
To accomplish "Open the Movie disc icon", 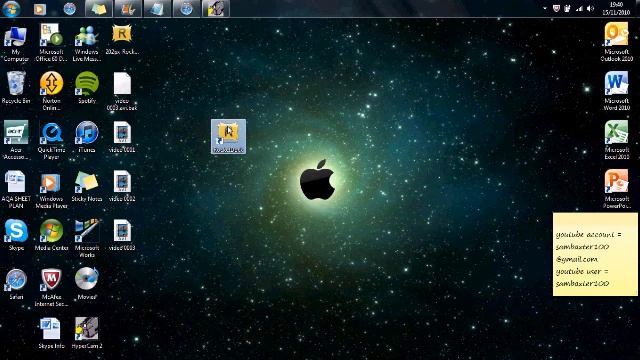I will pyautogui.click(x=87, y=284).
